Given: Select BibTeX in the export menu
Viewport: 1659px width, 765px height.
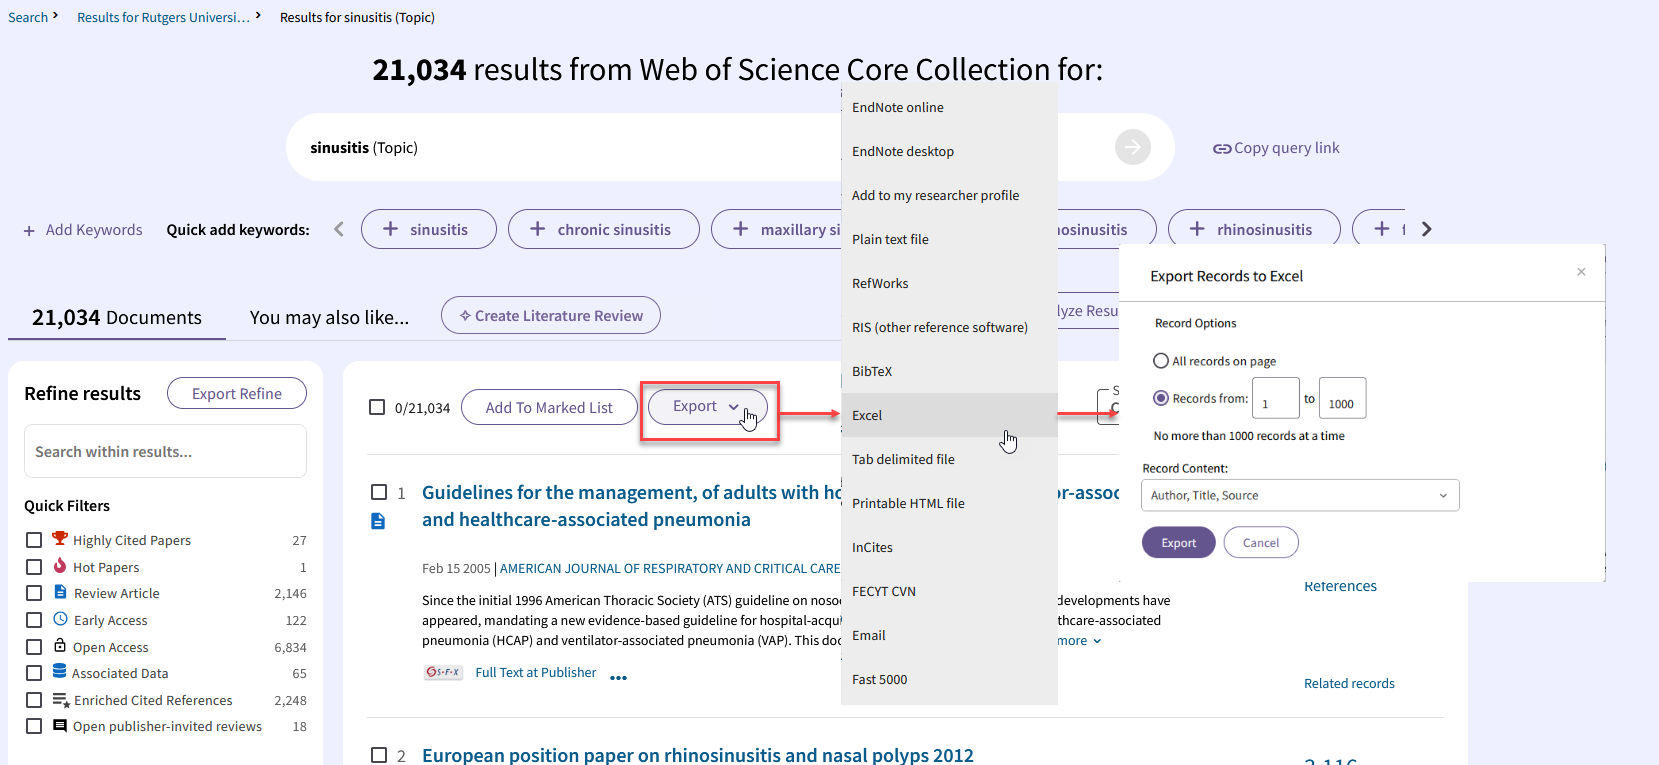Looking at the screenshot, I should click(x=872, y=371).
